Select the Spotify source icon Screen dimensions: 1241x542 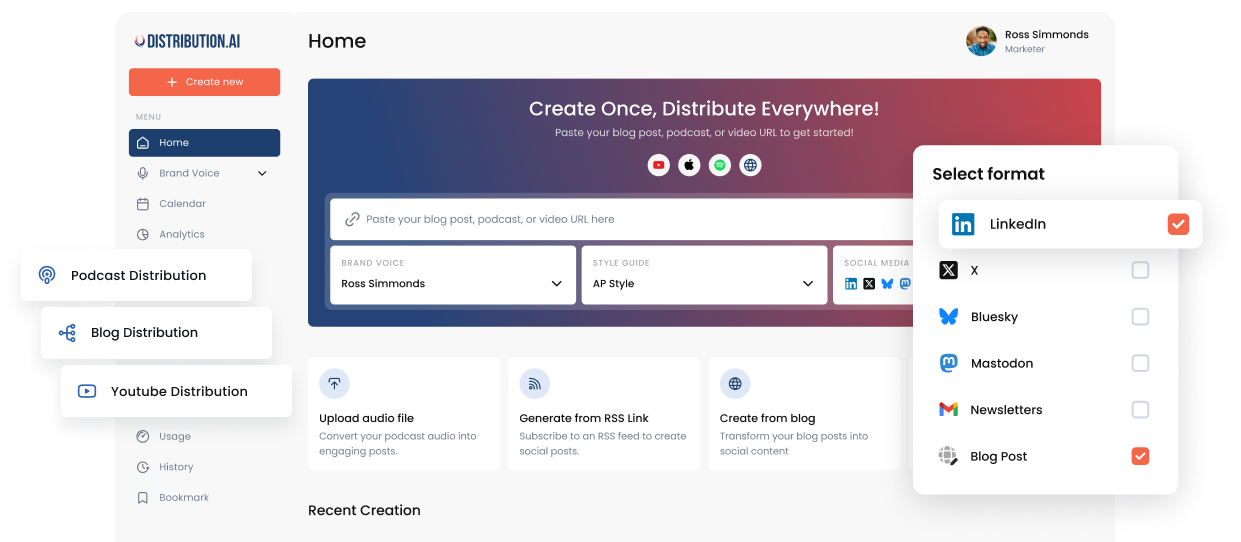click(x=720, y=165)
